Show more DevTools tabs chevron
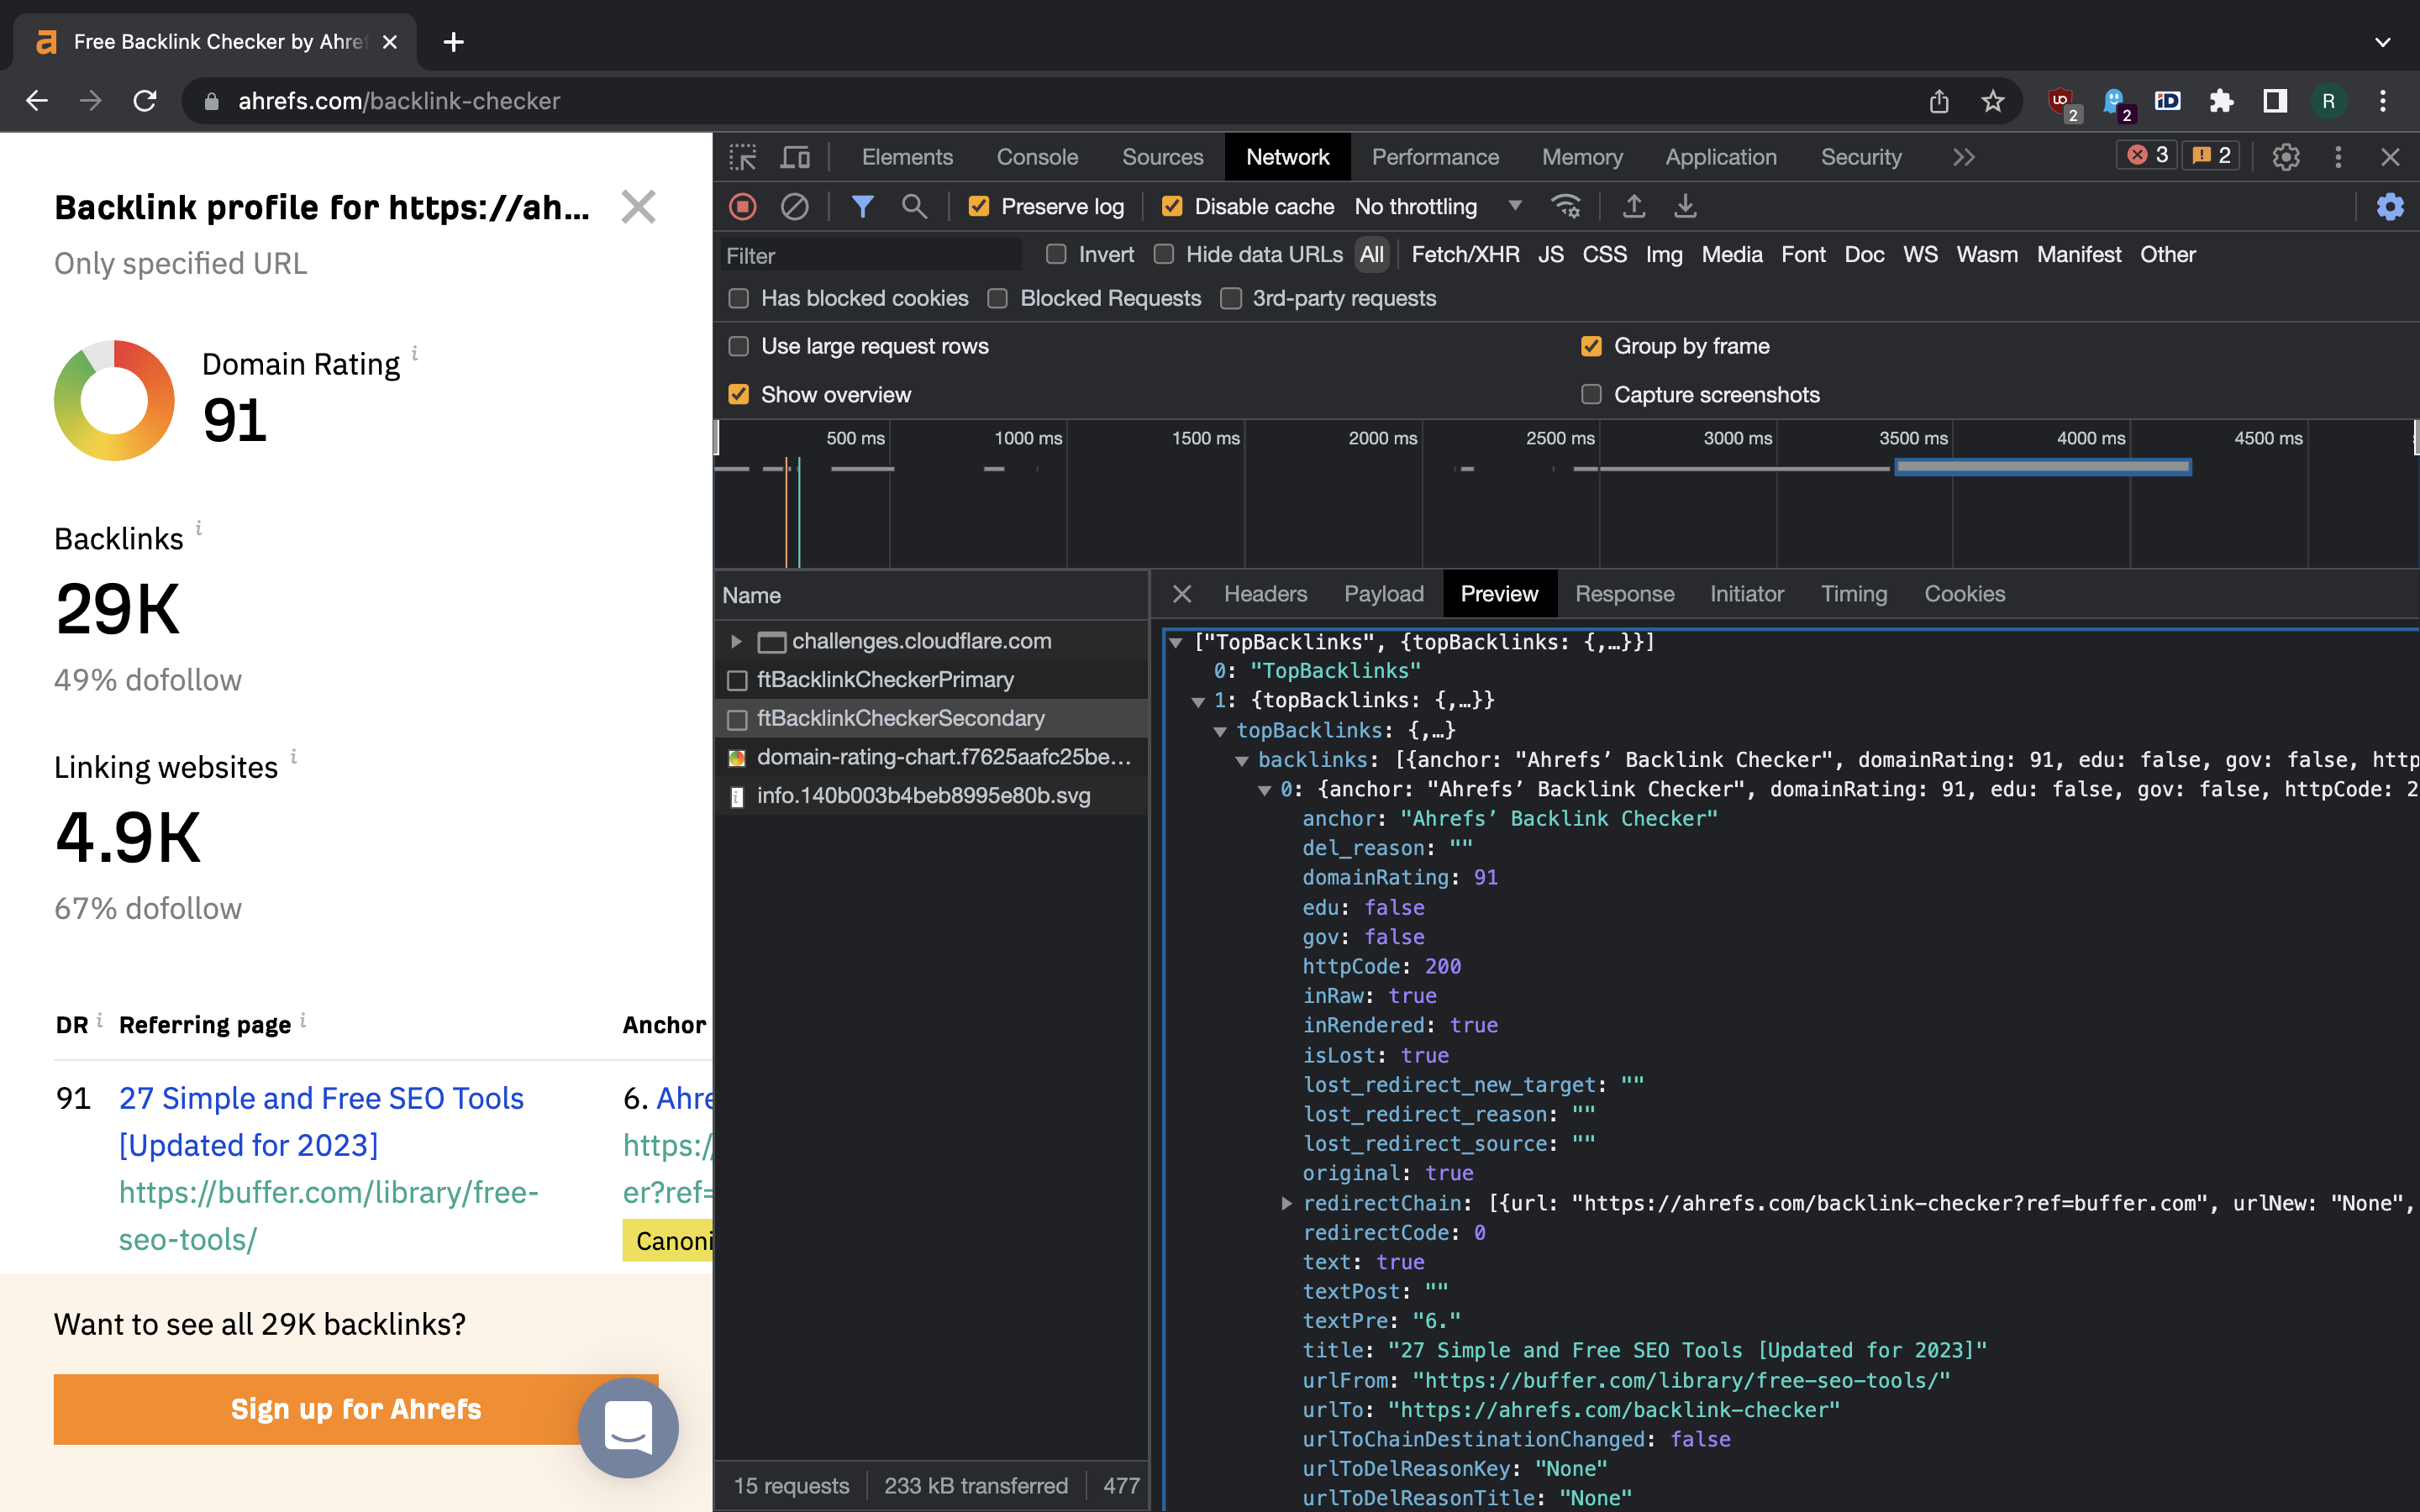Image resolution: width=2420 pixels, height=1512 pixels. tap(1964, 157)
